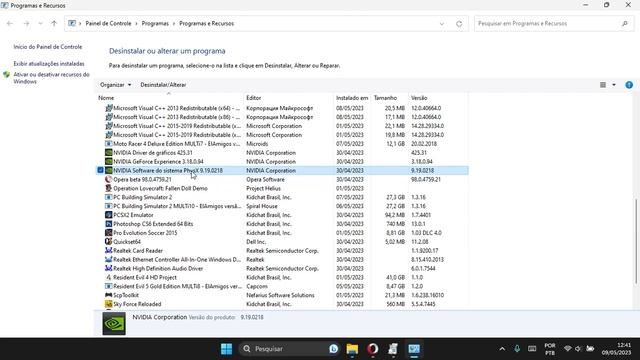Uncheck the NVIDIA PhysX row checkbox
Screen dimensions: 640x360
100,170
